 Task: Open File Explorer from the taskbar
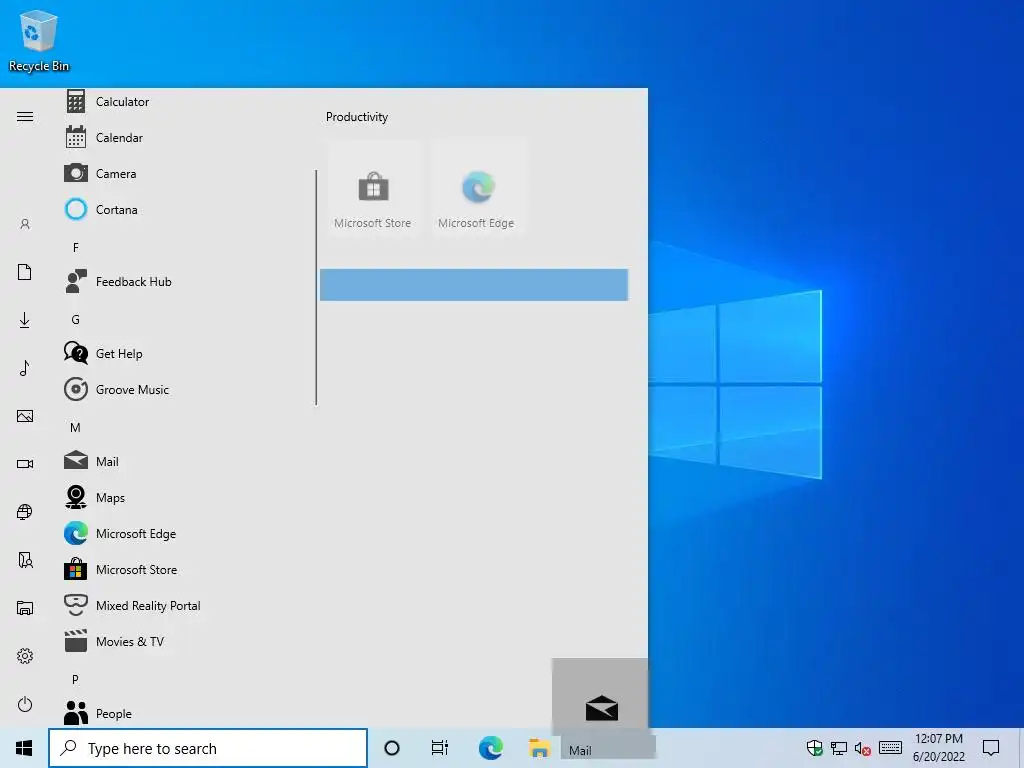point(539,748)
